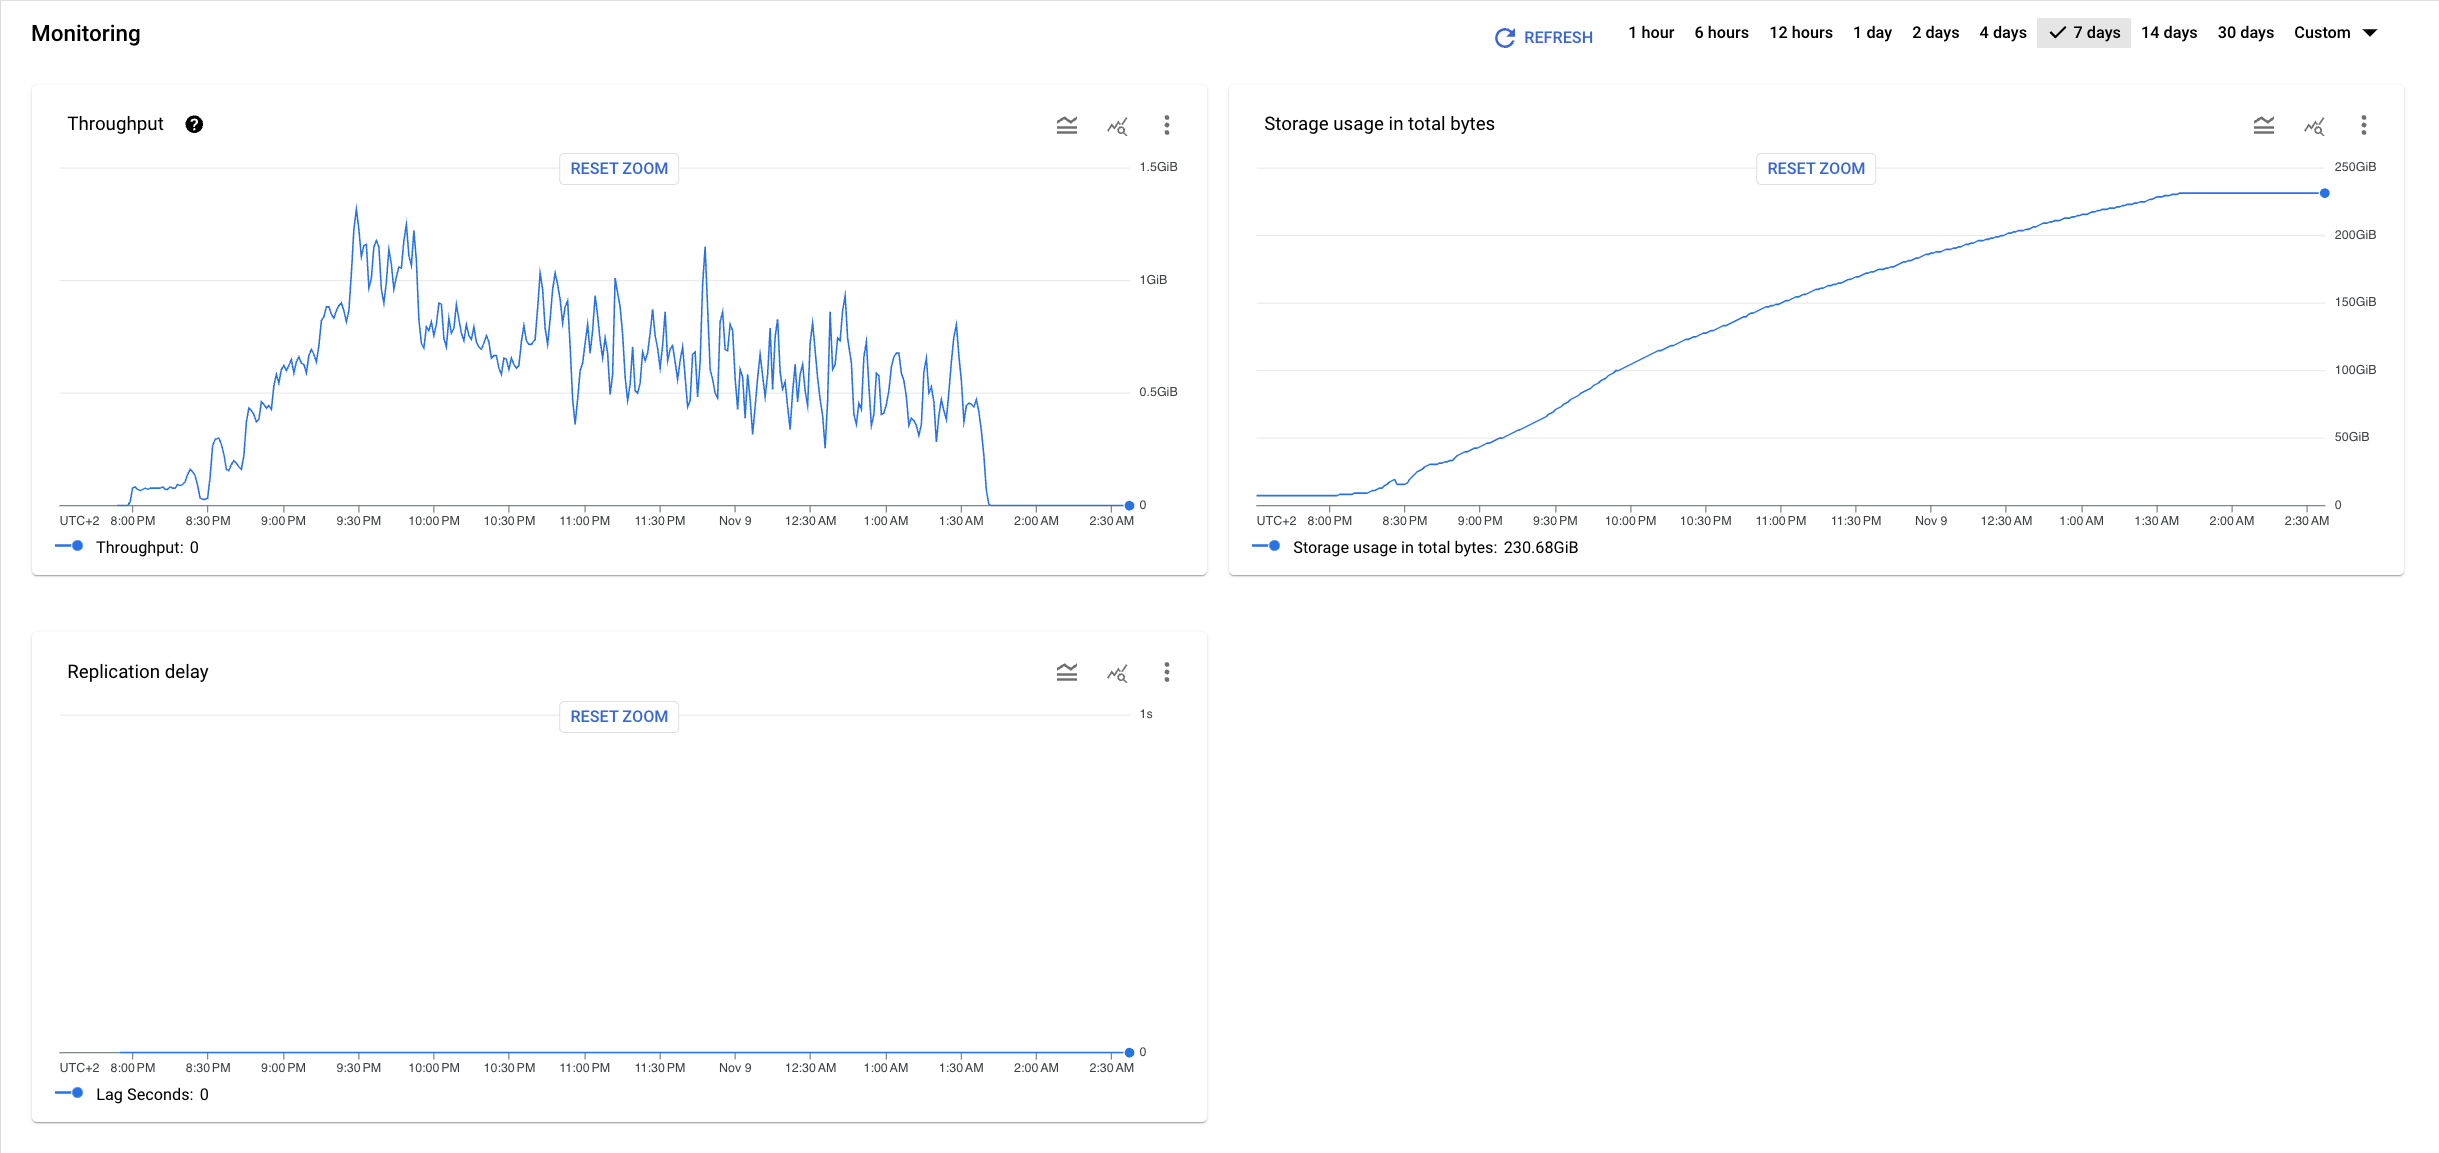Image resolution: width=2439 pixels, height=1153 pixels.
Task: Click the latest Storage usage data point
Action: (x=2324, y=193)
